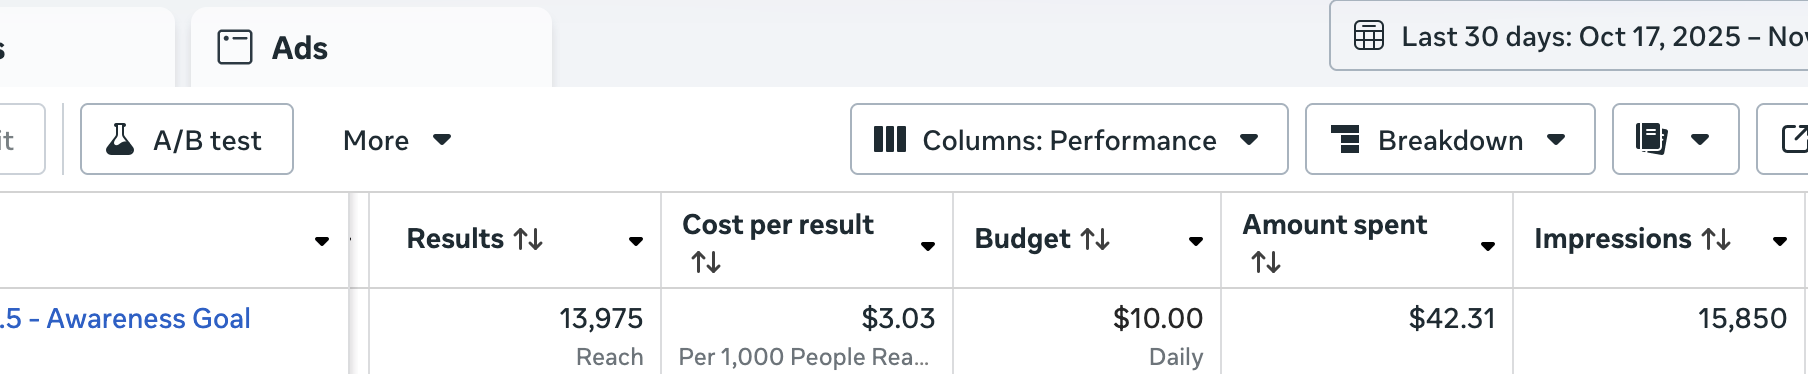Open the Breakdown dropdown
This screenshot has height=374, width=1808.
click(x=1450, y=139)
